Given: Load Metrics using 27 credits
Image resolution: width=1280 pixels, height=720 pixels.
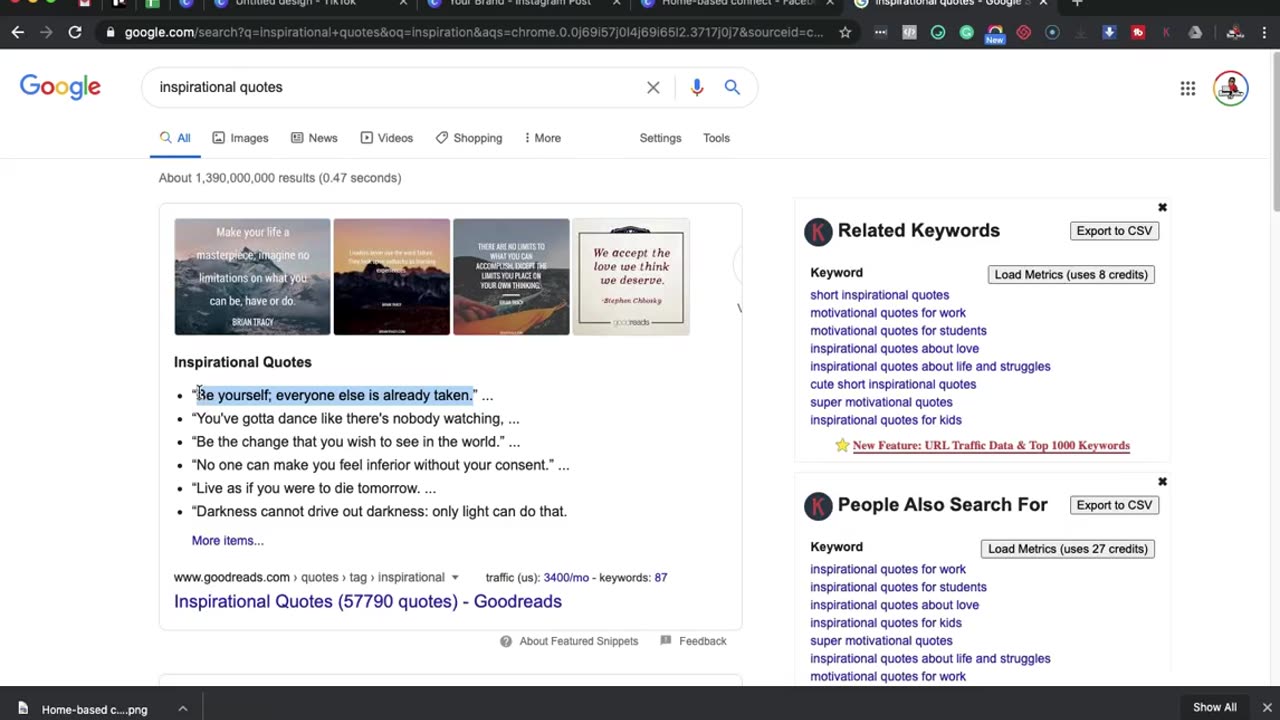Looking at the screenshot, I should [1068, 548].
